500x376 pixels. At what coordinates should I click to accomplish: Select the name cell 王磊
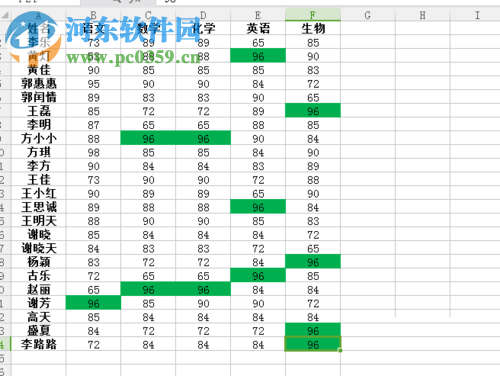point(39,111)
